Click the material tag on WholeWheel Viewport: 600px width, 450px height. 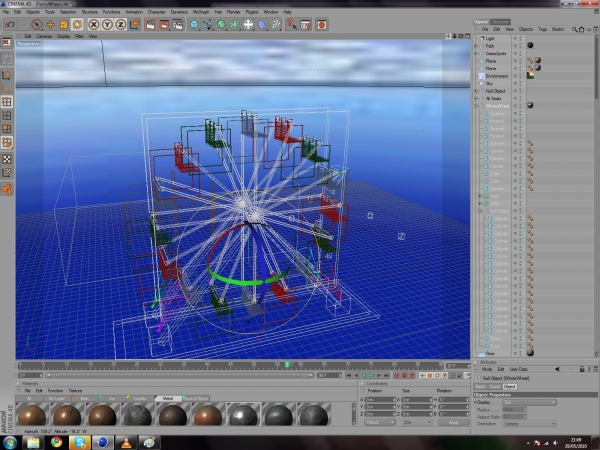530,106
